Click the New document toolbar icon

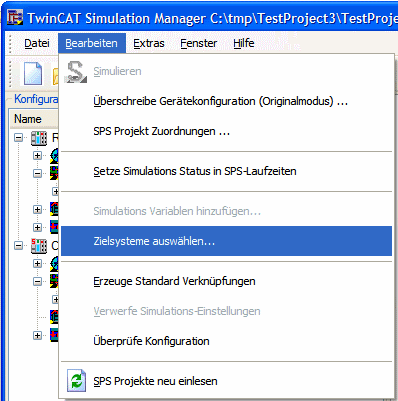tap(33, 73)
